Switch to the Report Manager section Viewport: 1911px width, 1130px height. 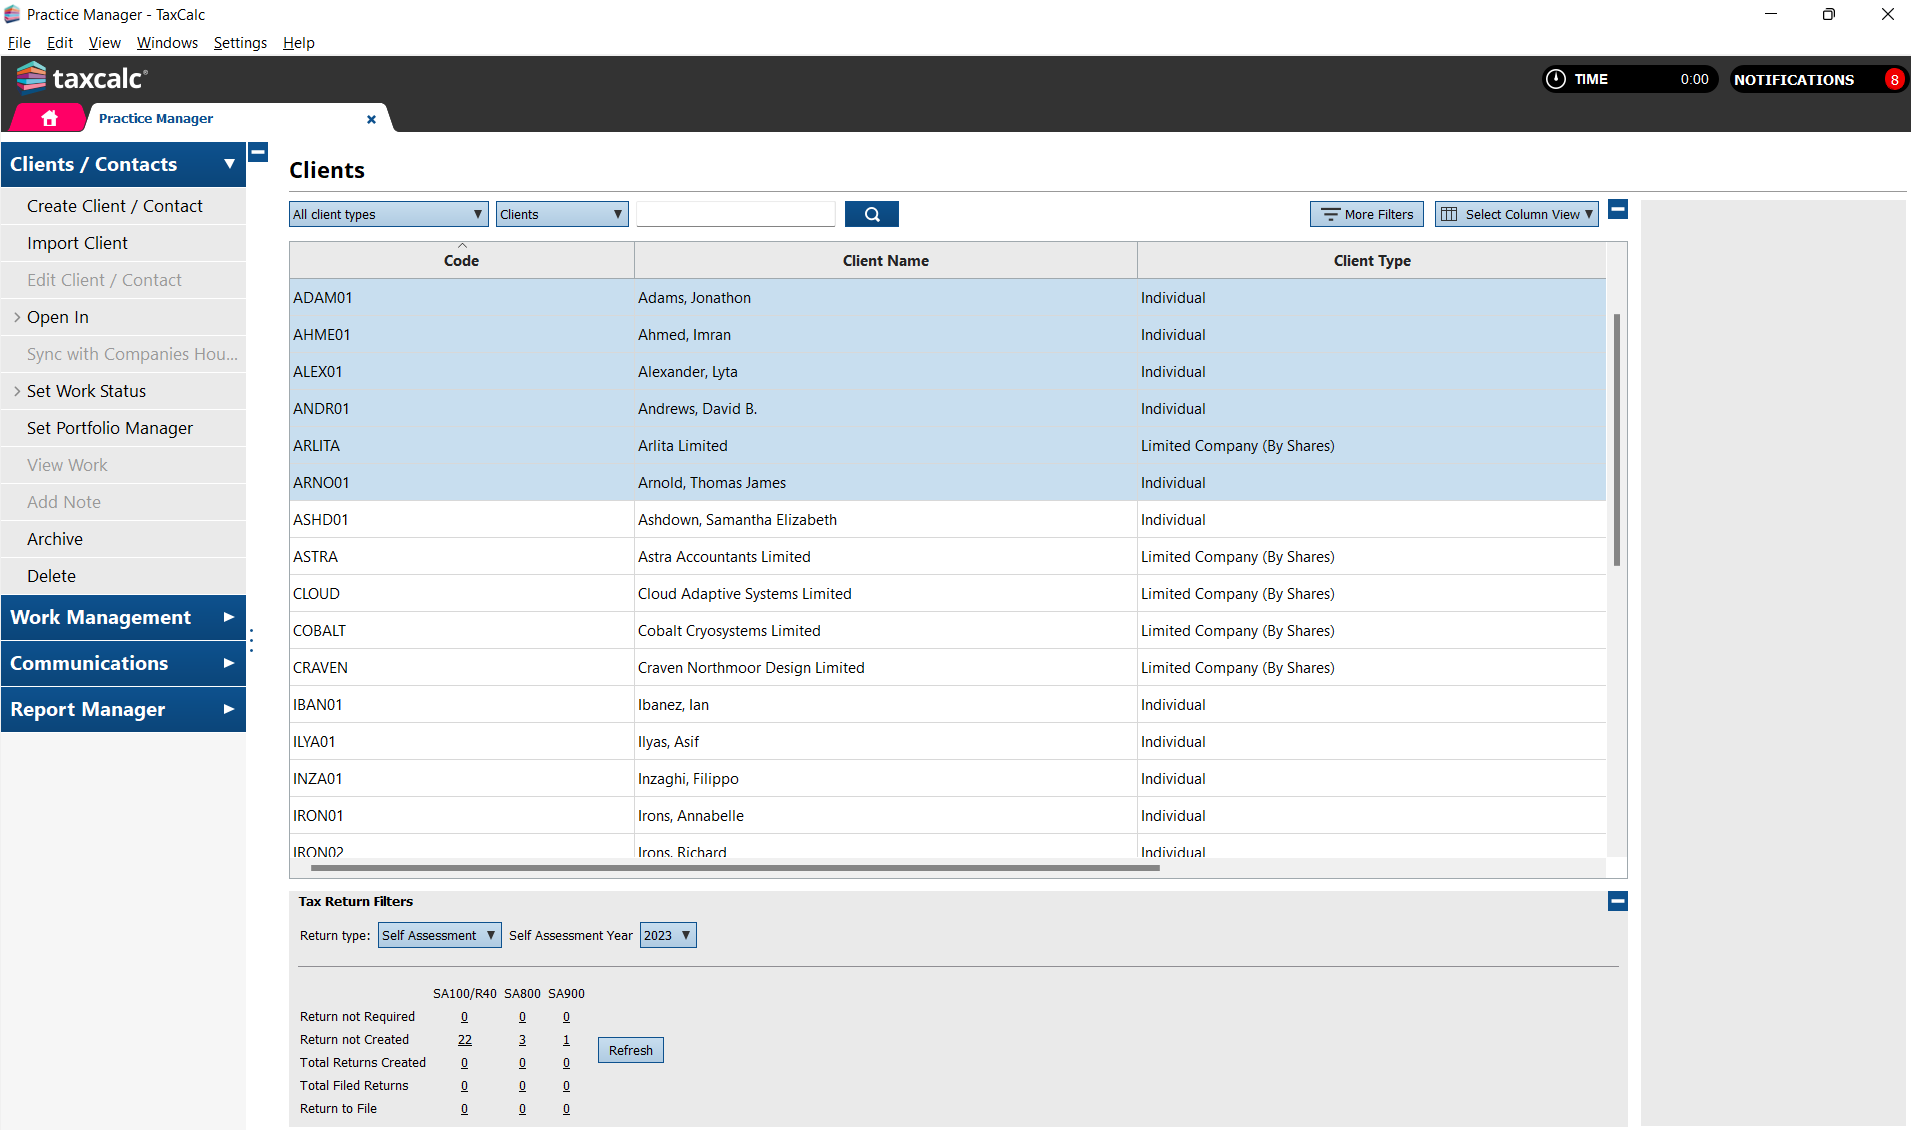coord(88,709)
